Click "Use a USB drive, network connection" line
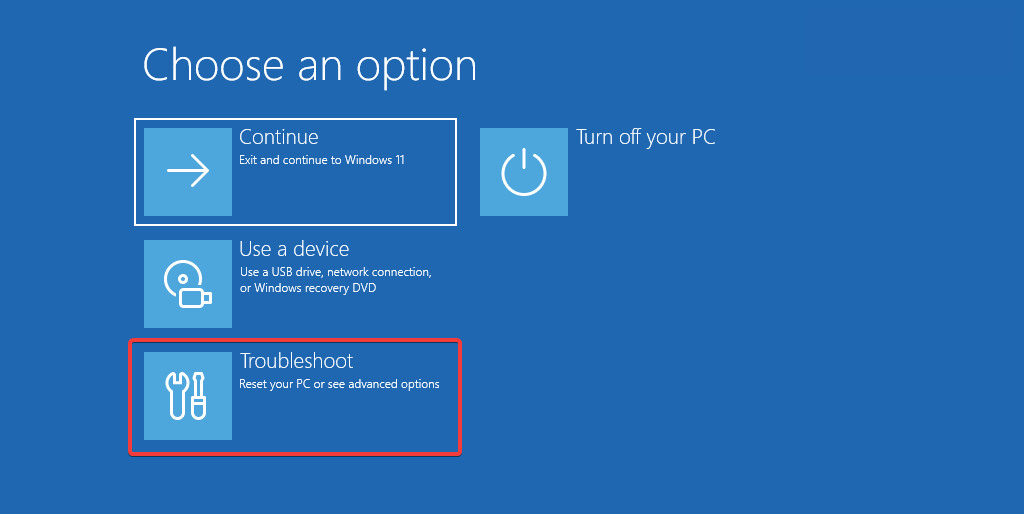1024x514 pixels. pyautogui.click(x=335, y=272)
